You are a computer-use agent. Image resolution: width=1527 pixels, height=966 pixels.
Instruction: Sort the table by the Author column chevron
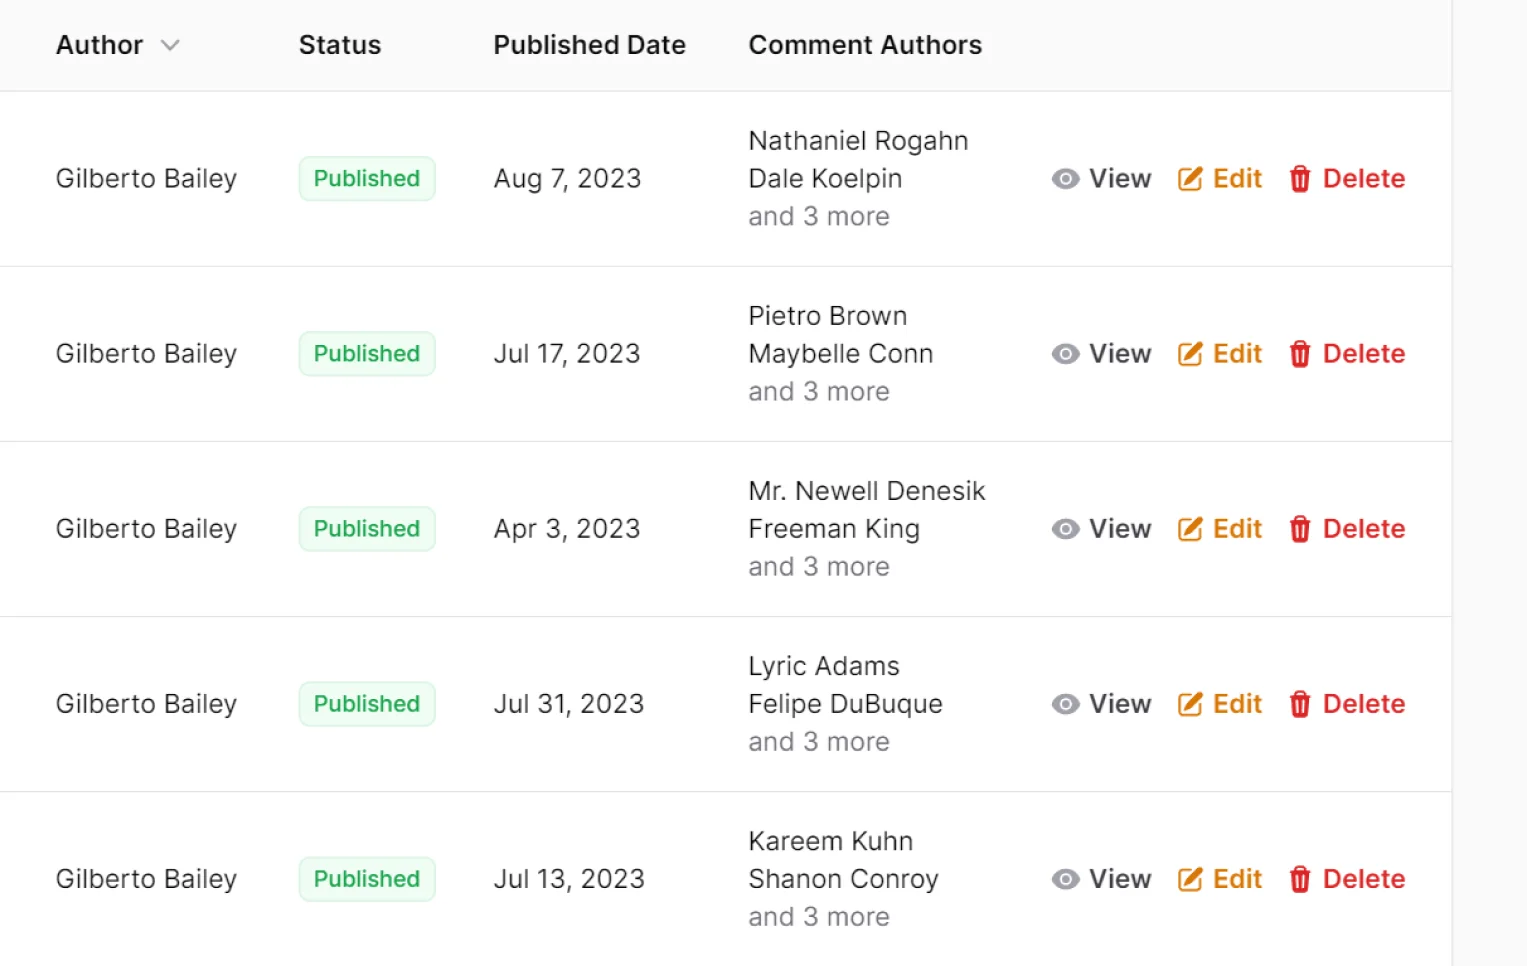(x=170, y=45)
